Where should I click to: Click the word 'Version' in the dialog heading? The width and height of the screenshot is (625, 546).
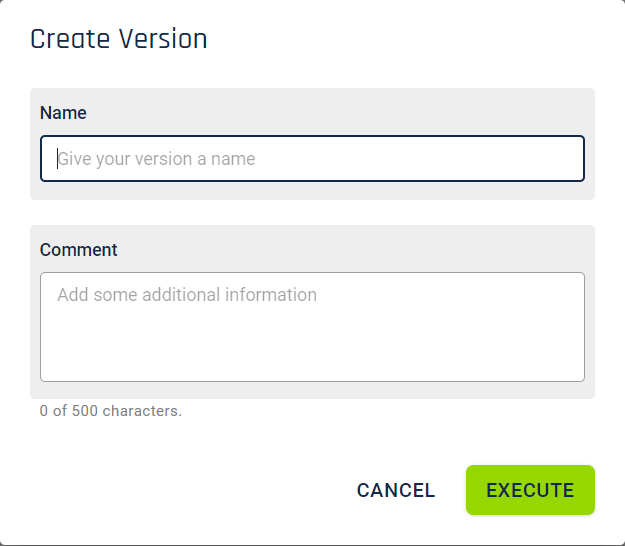coord(163,39)
